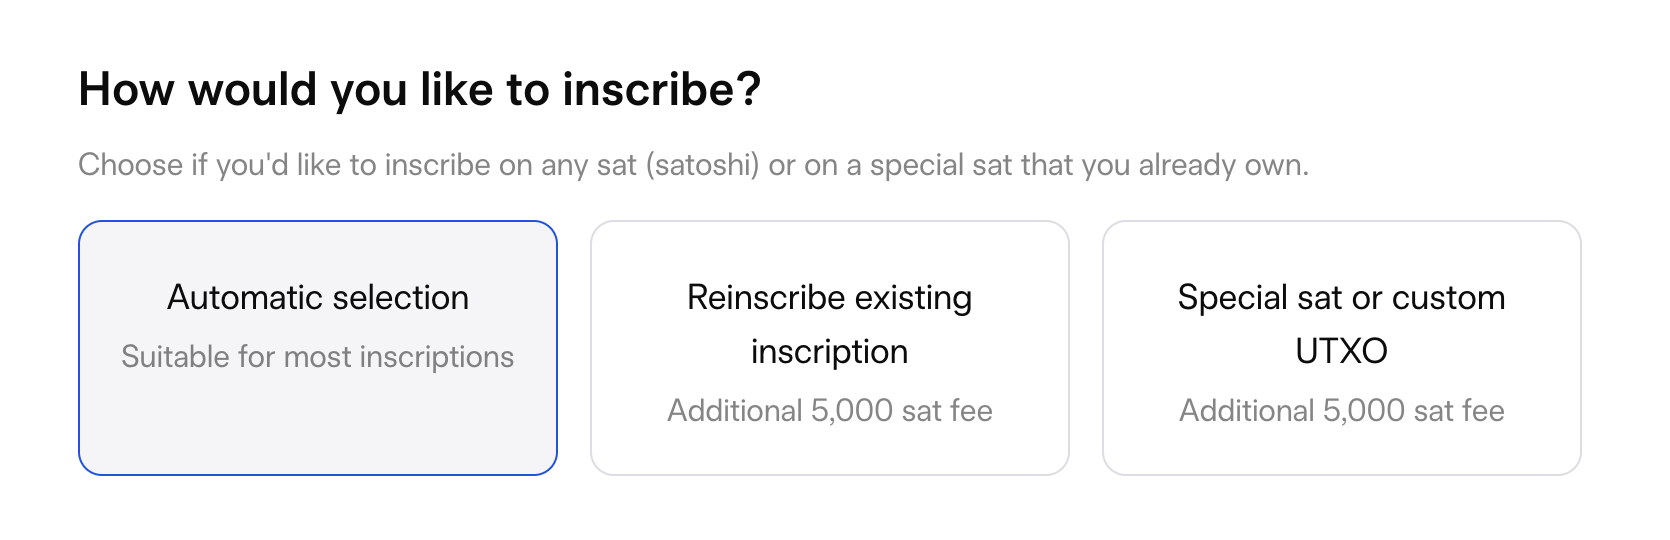Click the 'How would you like to inscribe?' heading
This screenshot has width=1670, height=540.
coord(420,90)
